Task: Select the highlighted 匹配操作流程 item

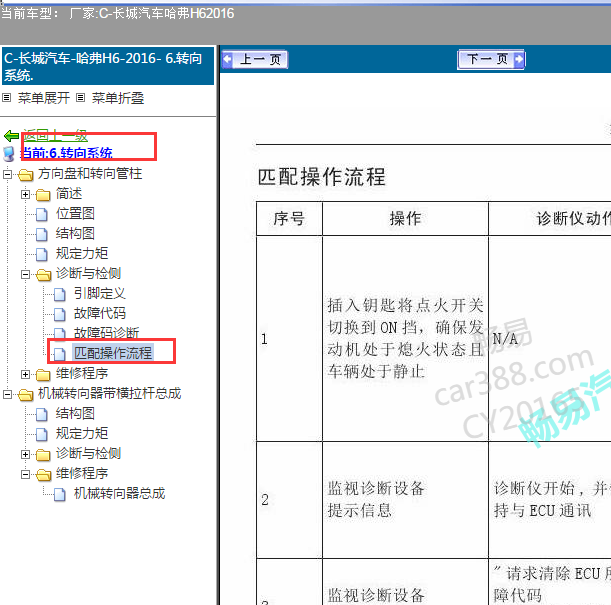Action: [x=113, y=353]
